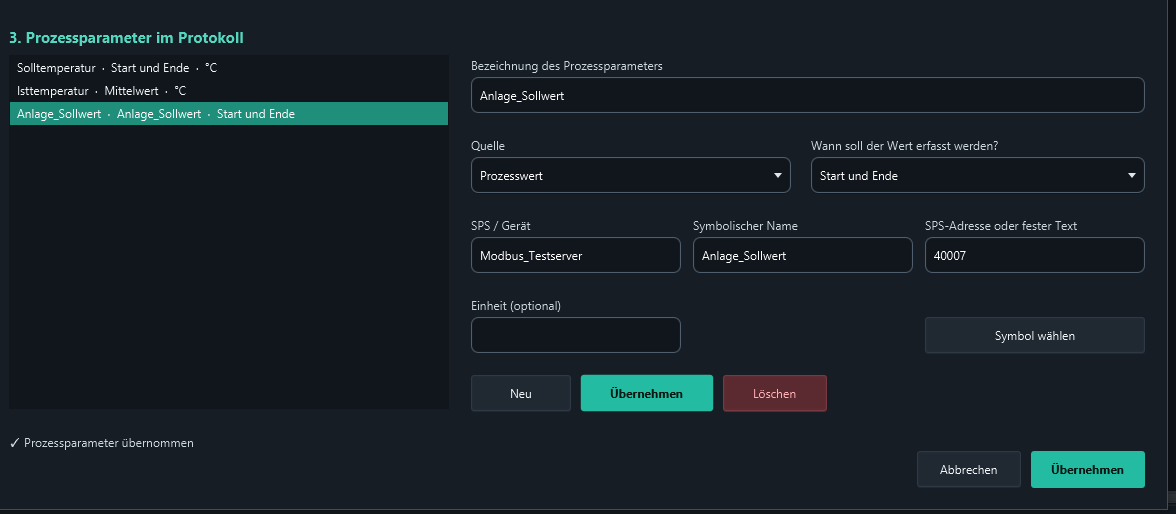Select the highlighted Anlage_Sollwert list entry

[229, 114]
